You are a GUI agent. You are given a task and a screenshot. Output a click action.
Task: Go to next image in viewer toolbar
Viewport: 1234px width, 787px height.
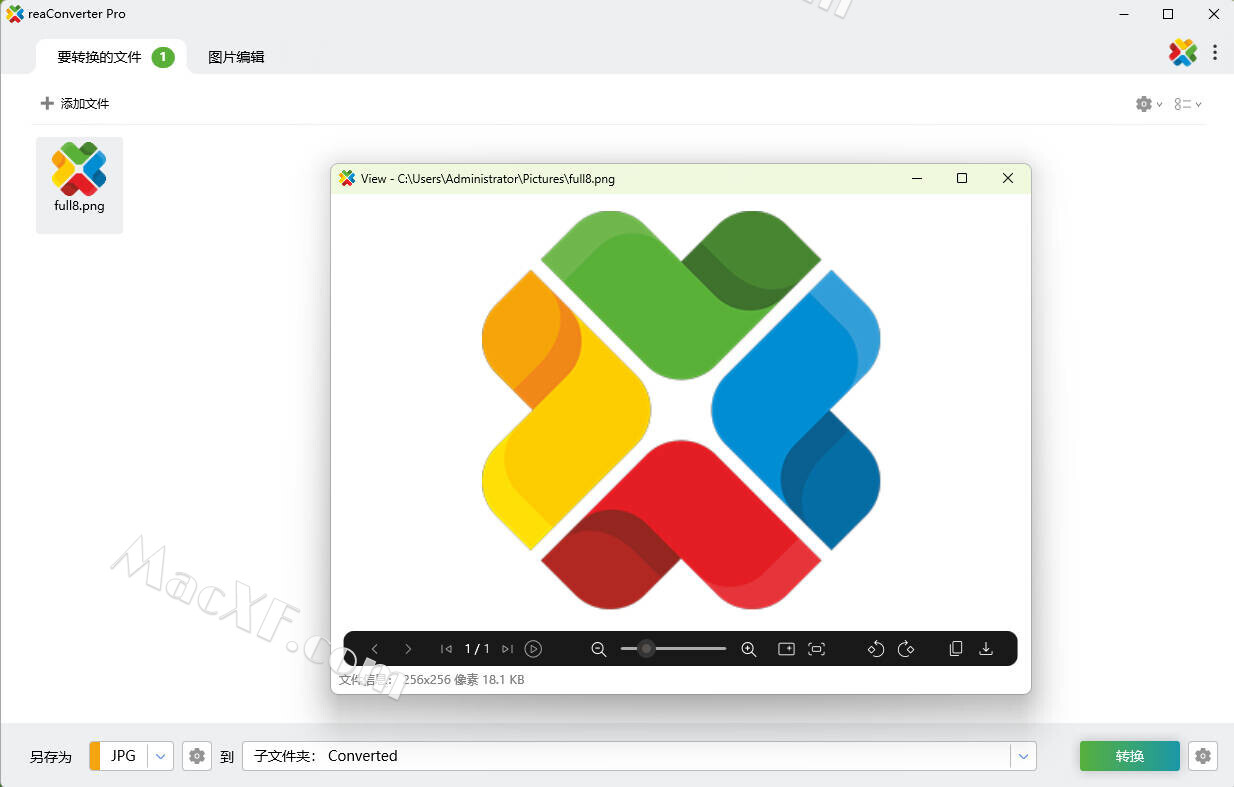(x=408, y=649)
